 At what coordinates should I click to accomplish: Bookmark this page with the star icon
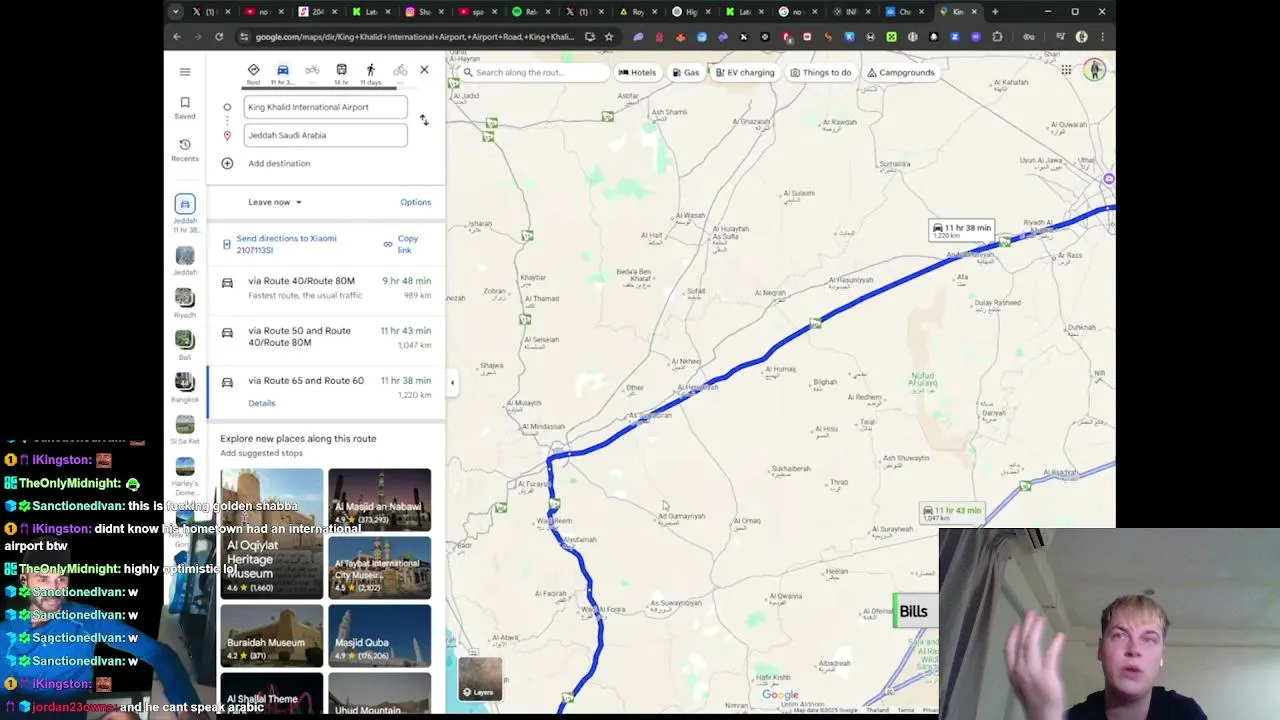point(609,37)
